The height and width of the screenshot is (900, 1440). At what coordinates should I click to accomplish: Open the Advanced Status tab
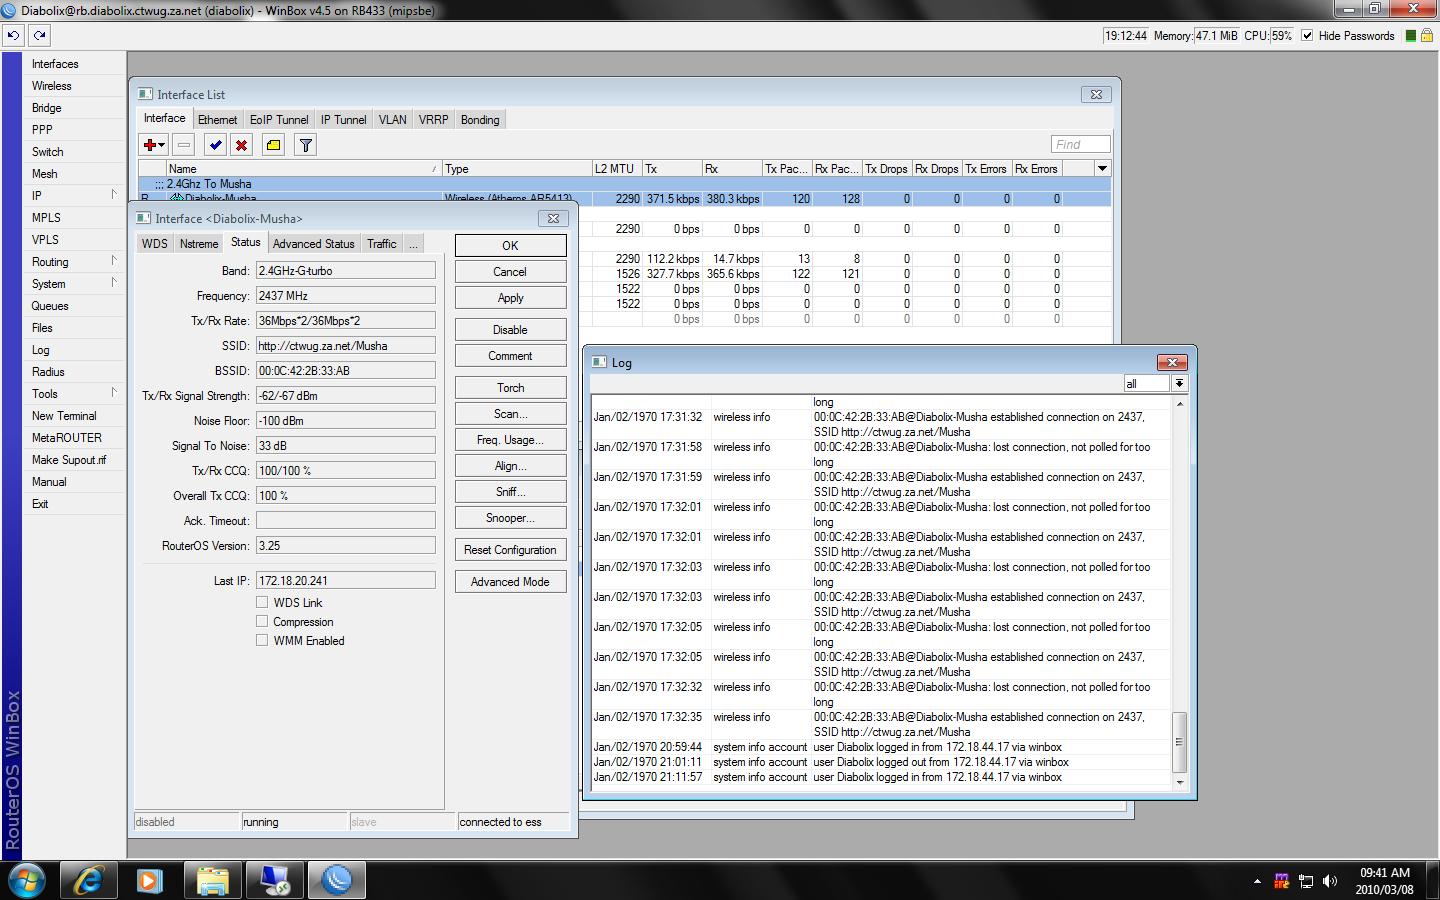314,244
